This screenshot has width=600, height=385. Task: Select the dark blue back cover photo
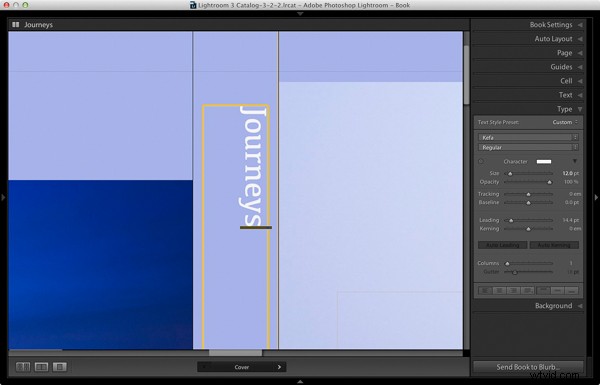click(100, 264)
